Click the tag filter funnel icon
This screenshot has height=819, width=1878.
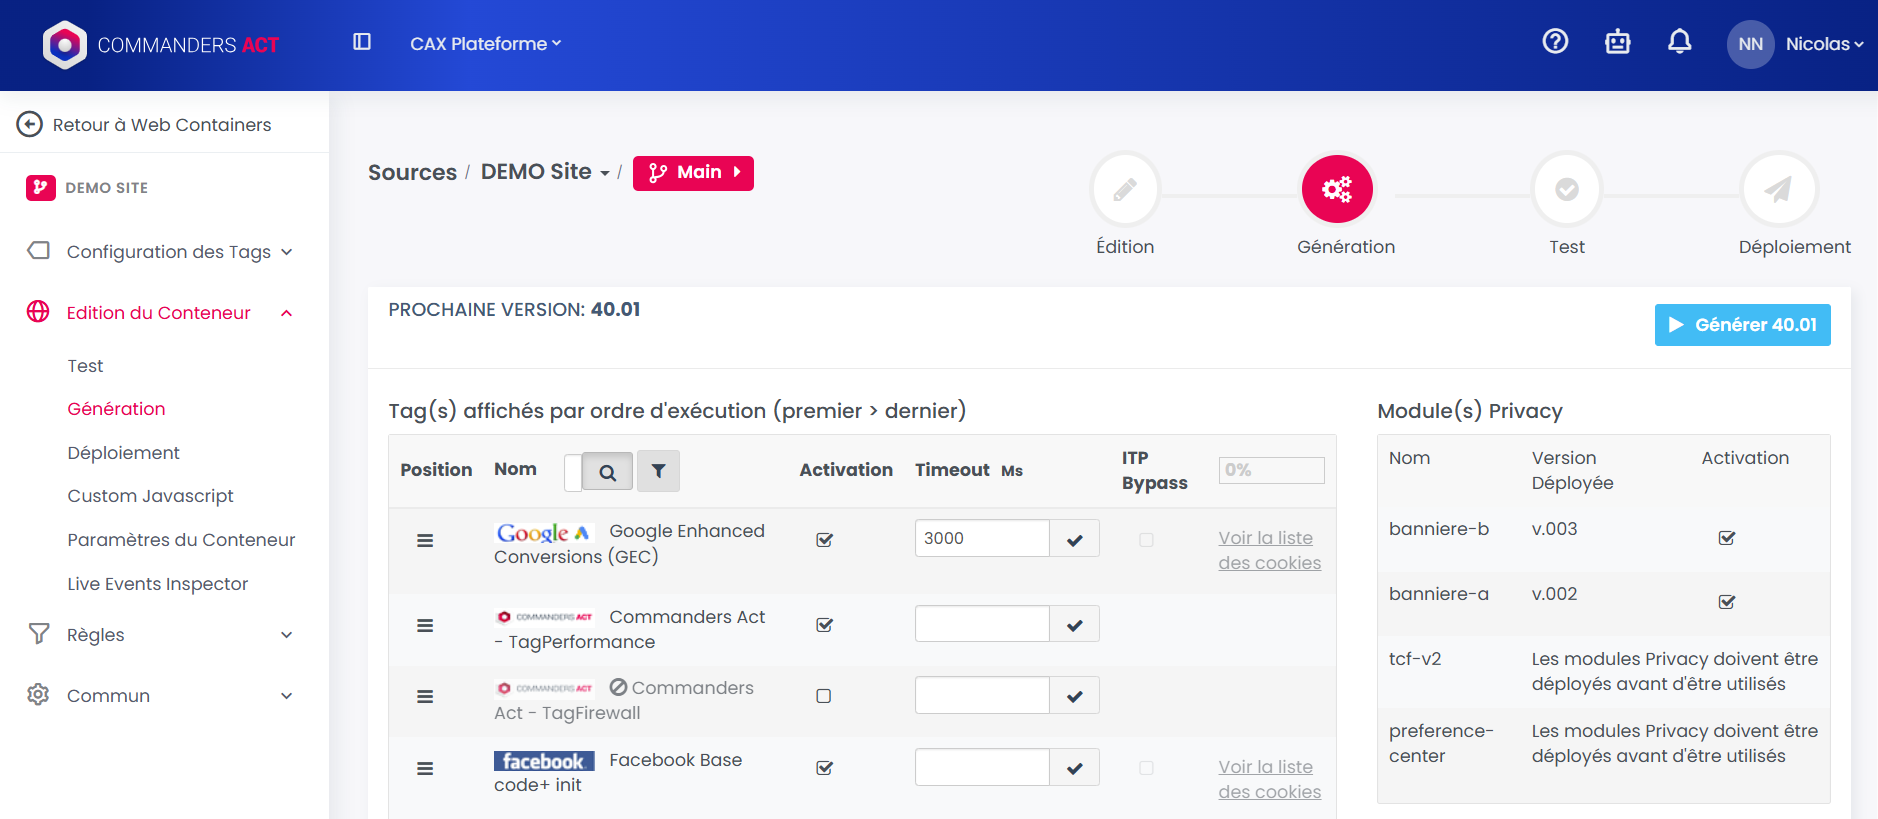658,471
